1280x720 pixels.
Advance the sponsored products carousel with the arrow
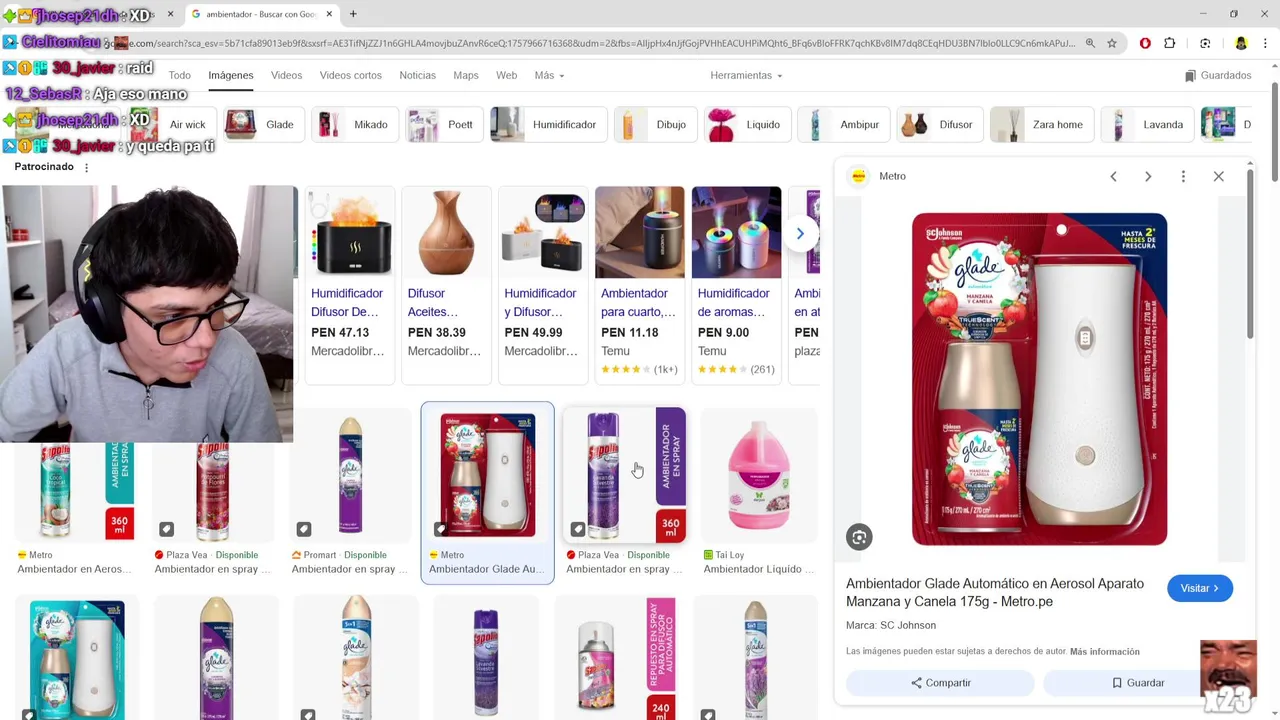pos(800,234)
